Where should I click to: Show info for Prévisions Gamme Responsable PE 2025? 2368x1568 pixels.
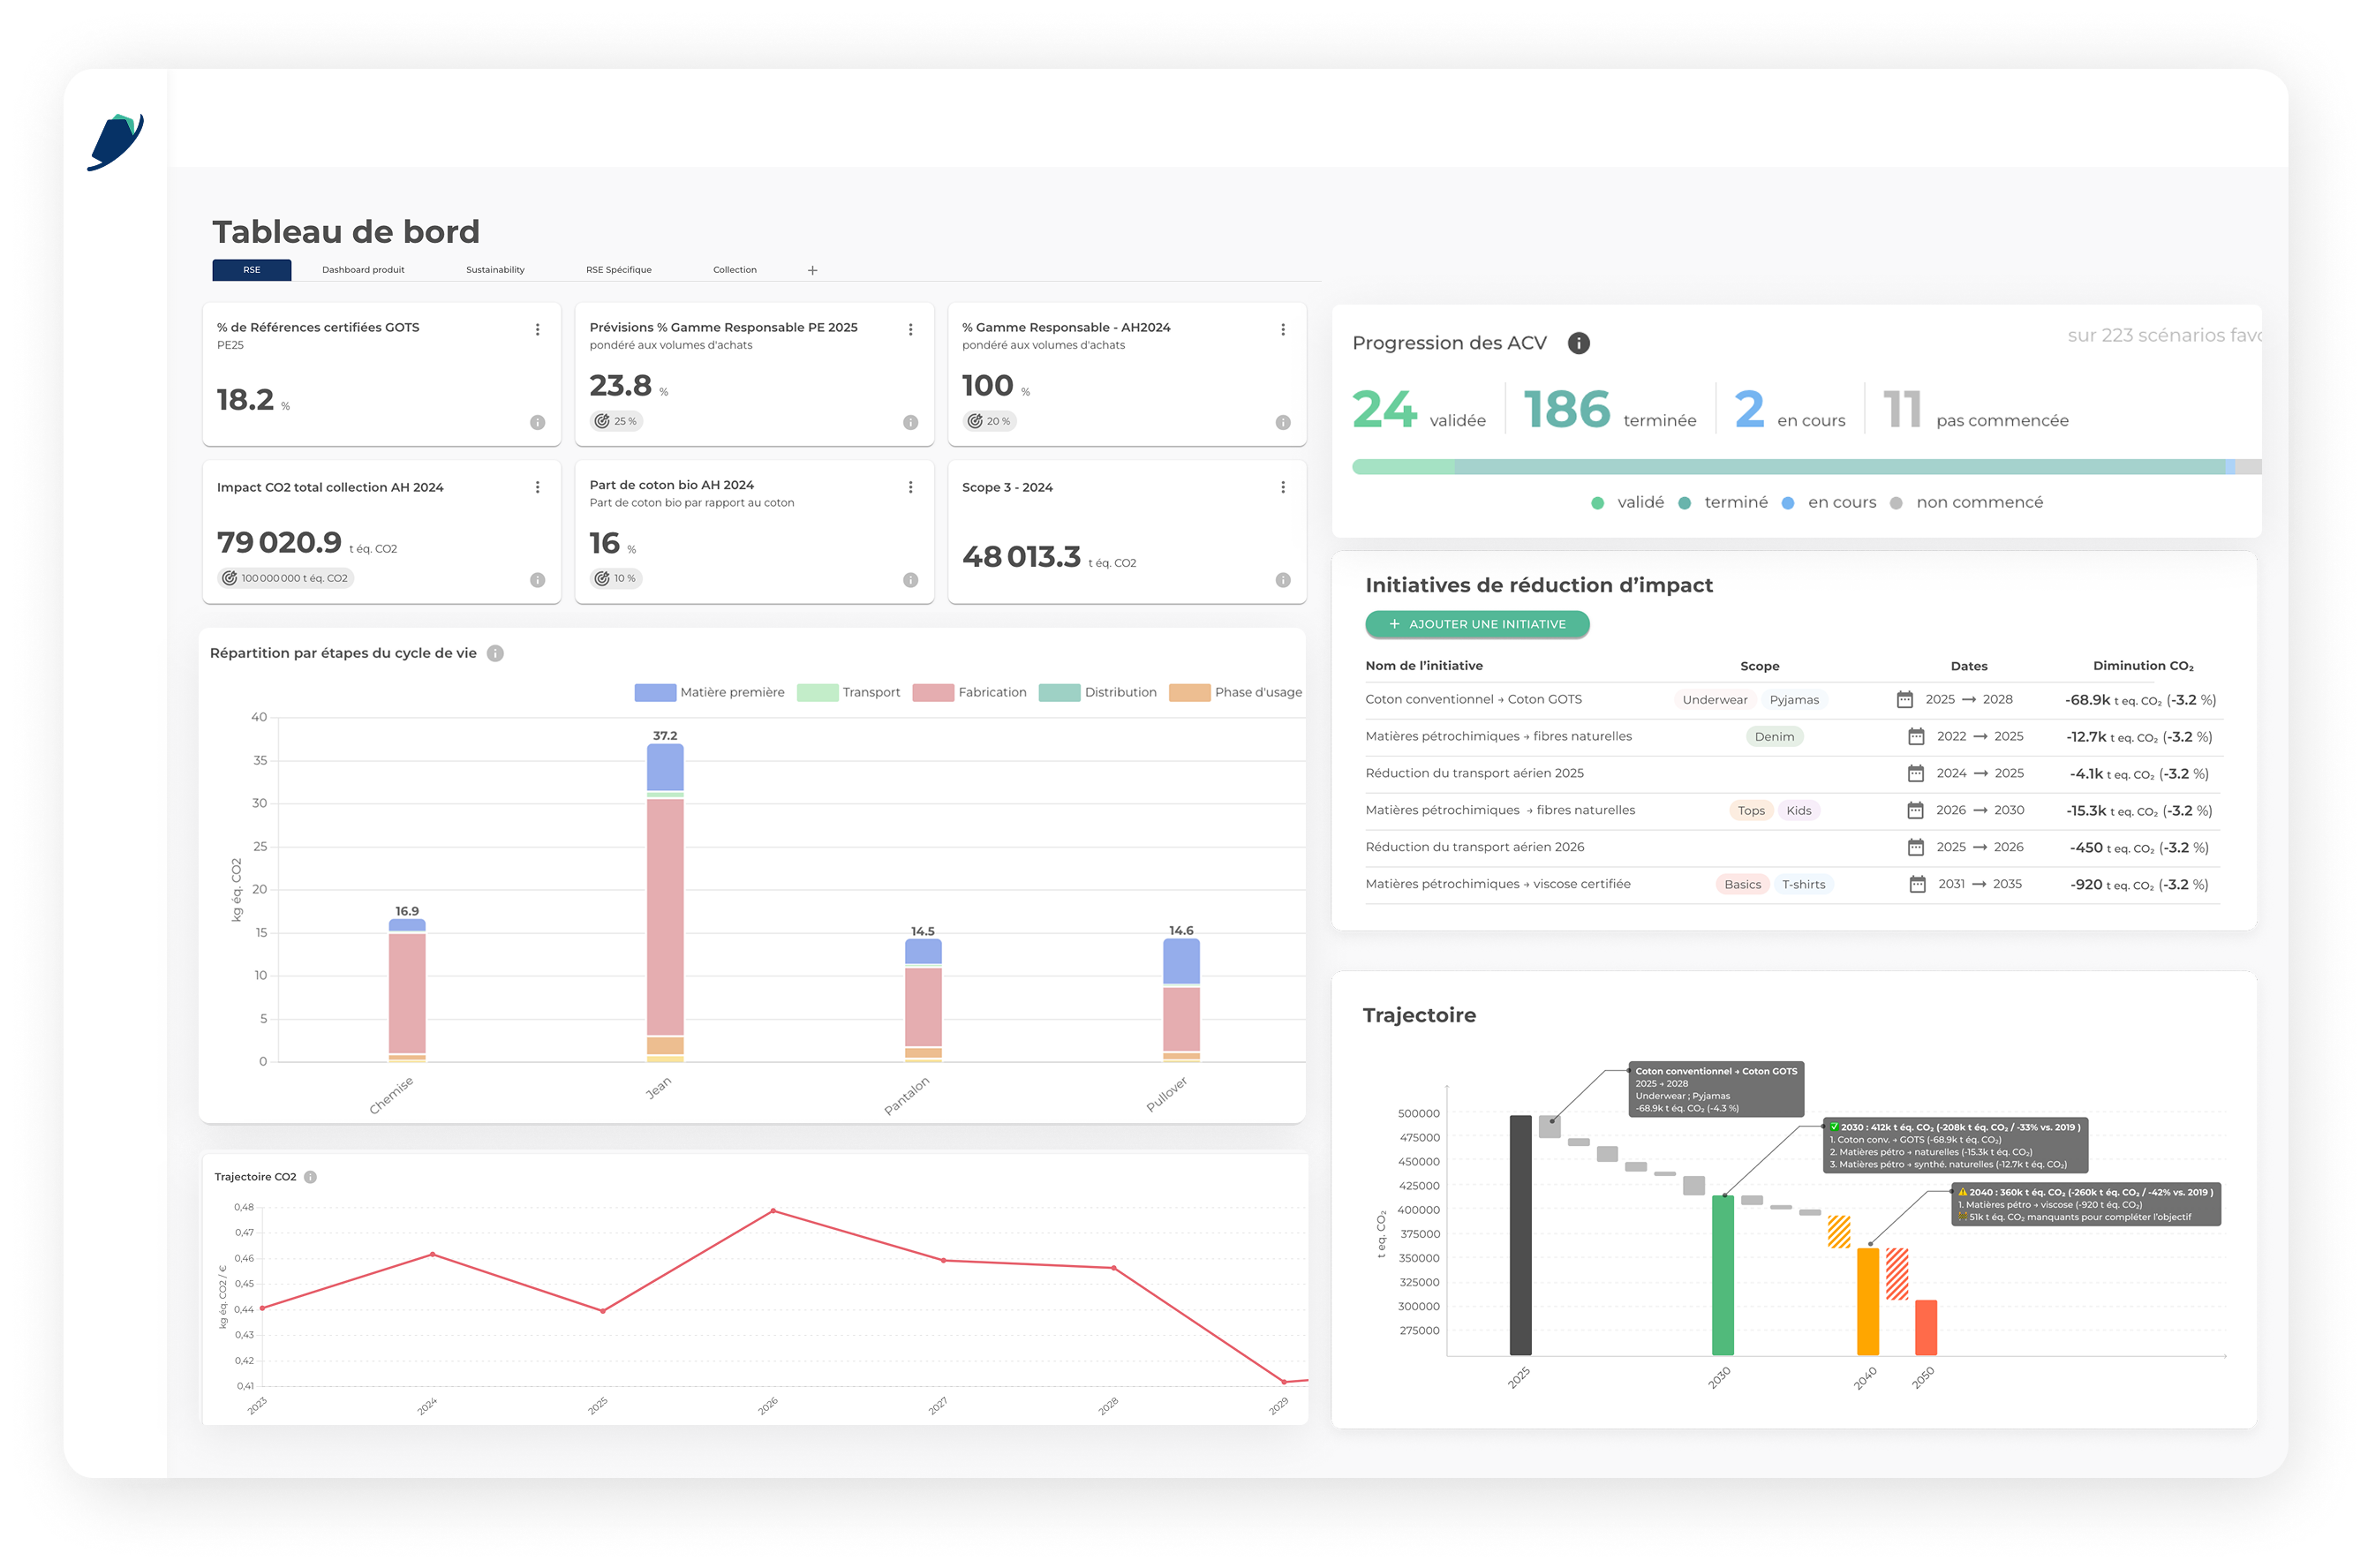click(x=911, y=423)
